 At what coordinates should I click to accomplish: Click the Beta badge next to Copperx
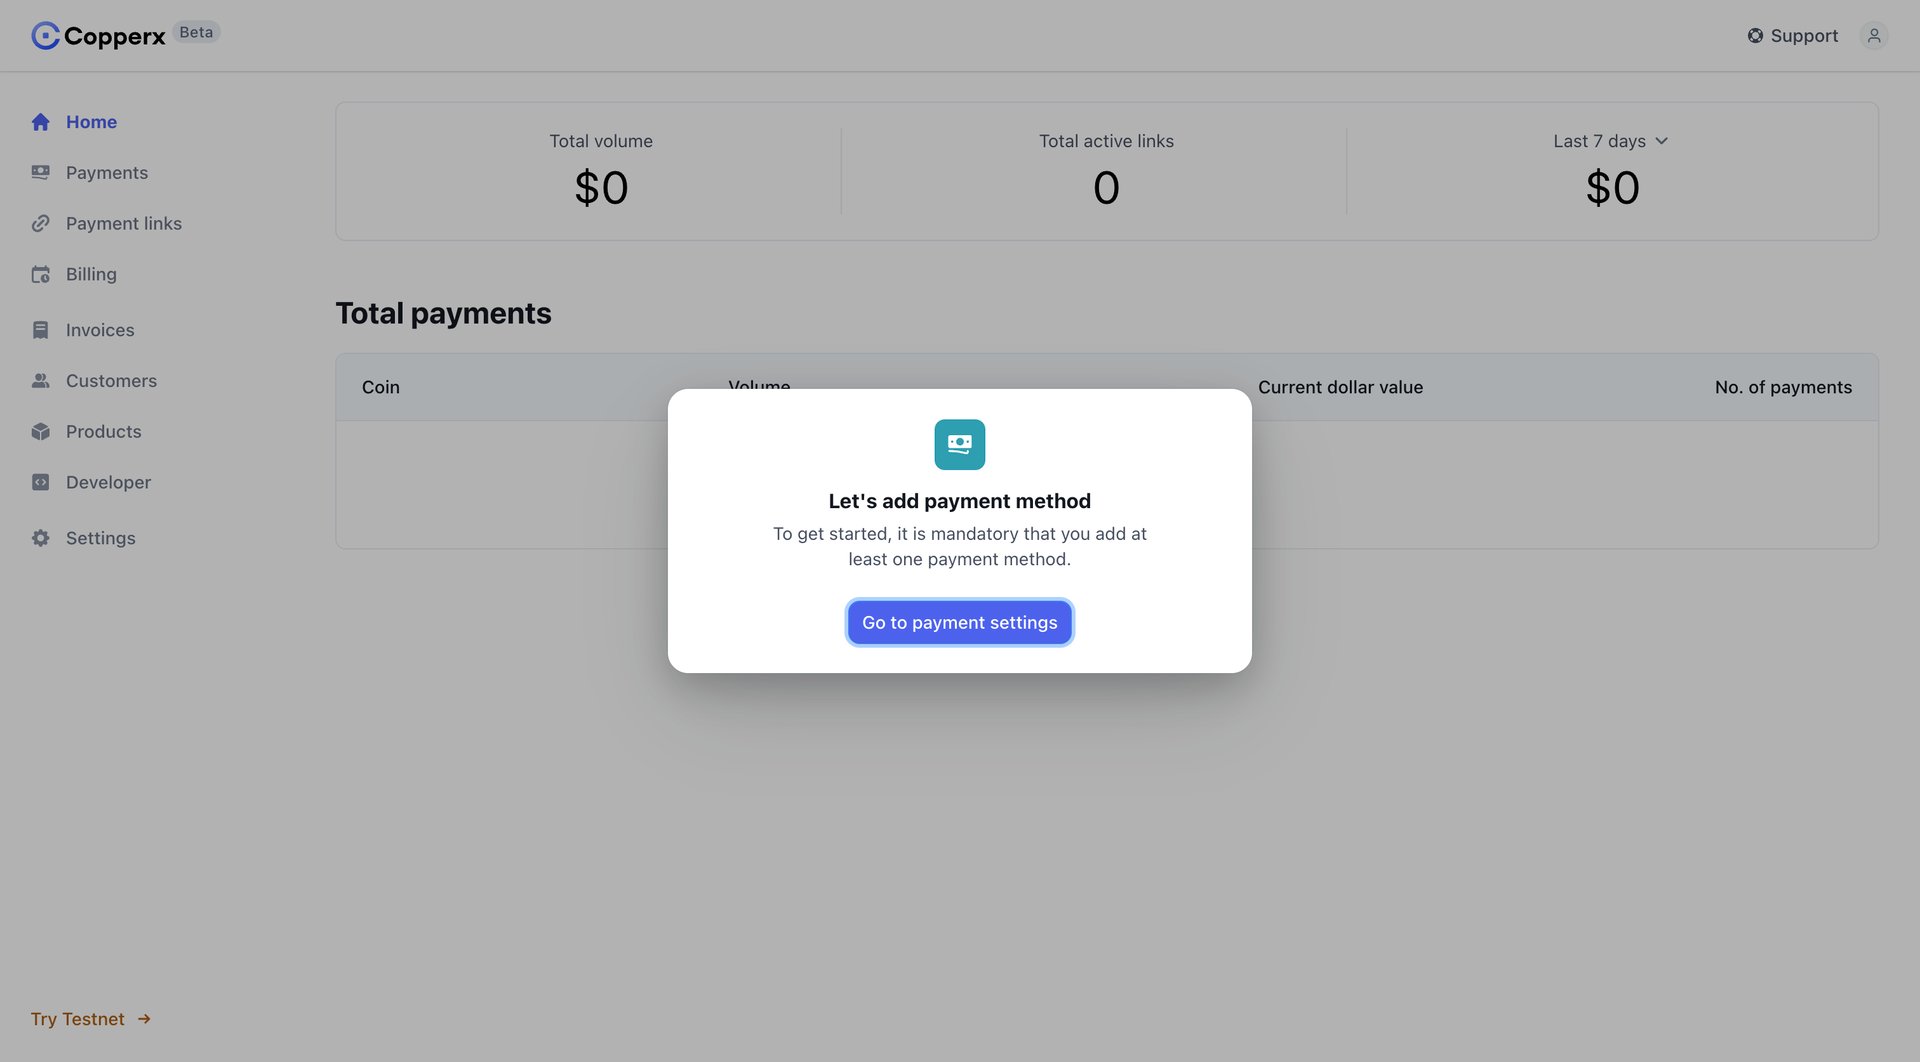coord(196,31)
